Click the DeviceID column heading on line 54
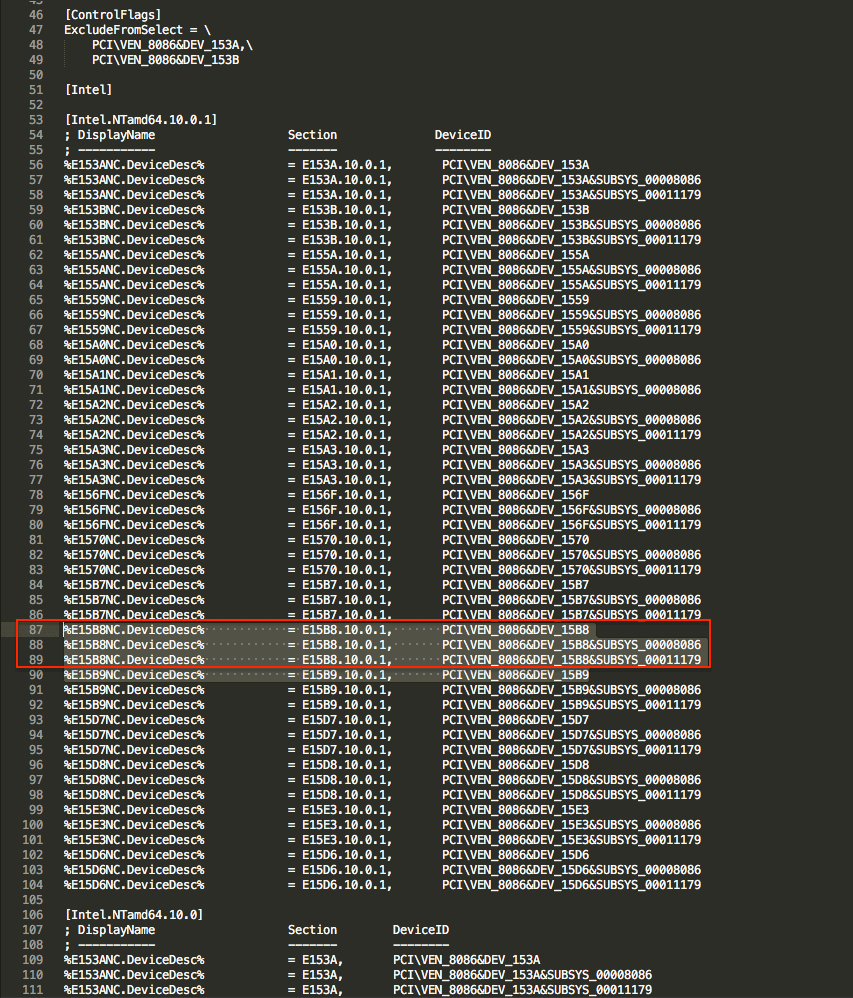The width and height of the screenshot is (853, 998). (x=462, y=135)
